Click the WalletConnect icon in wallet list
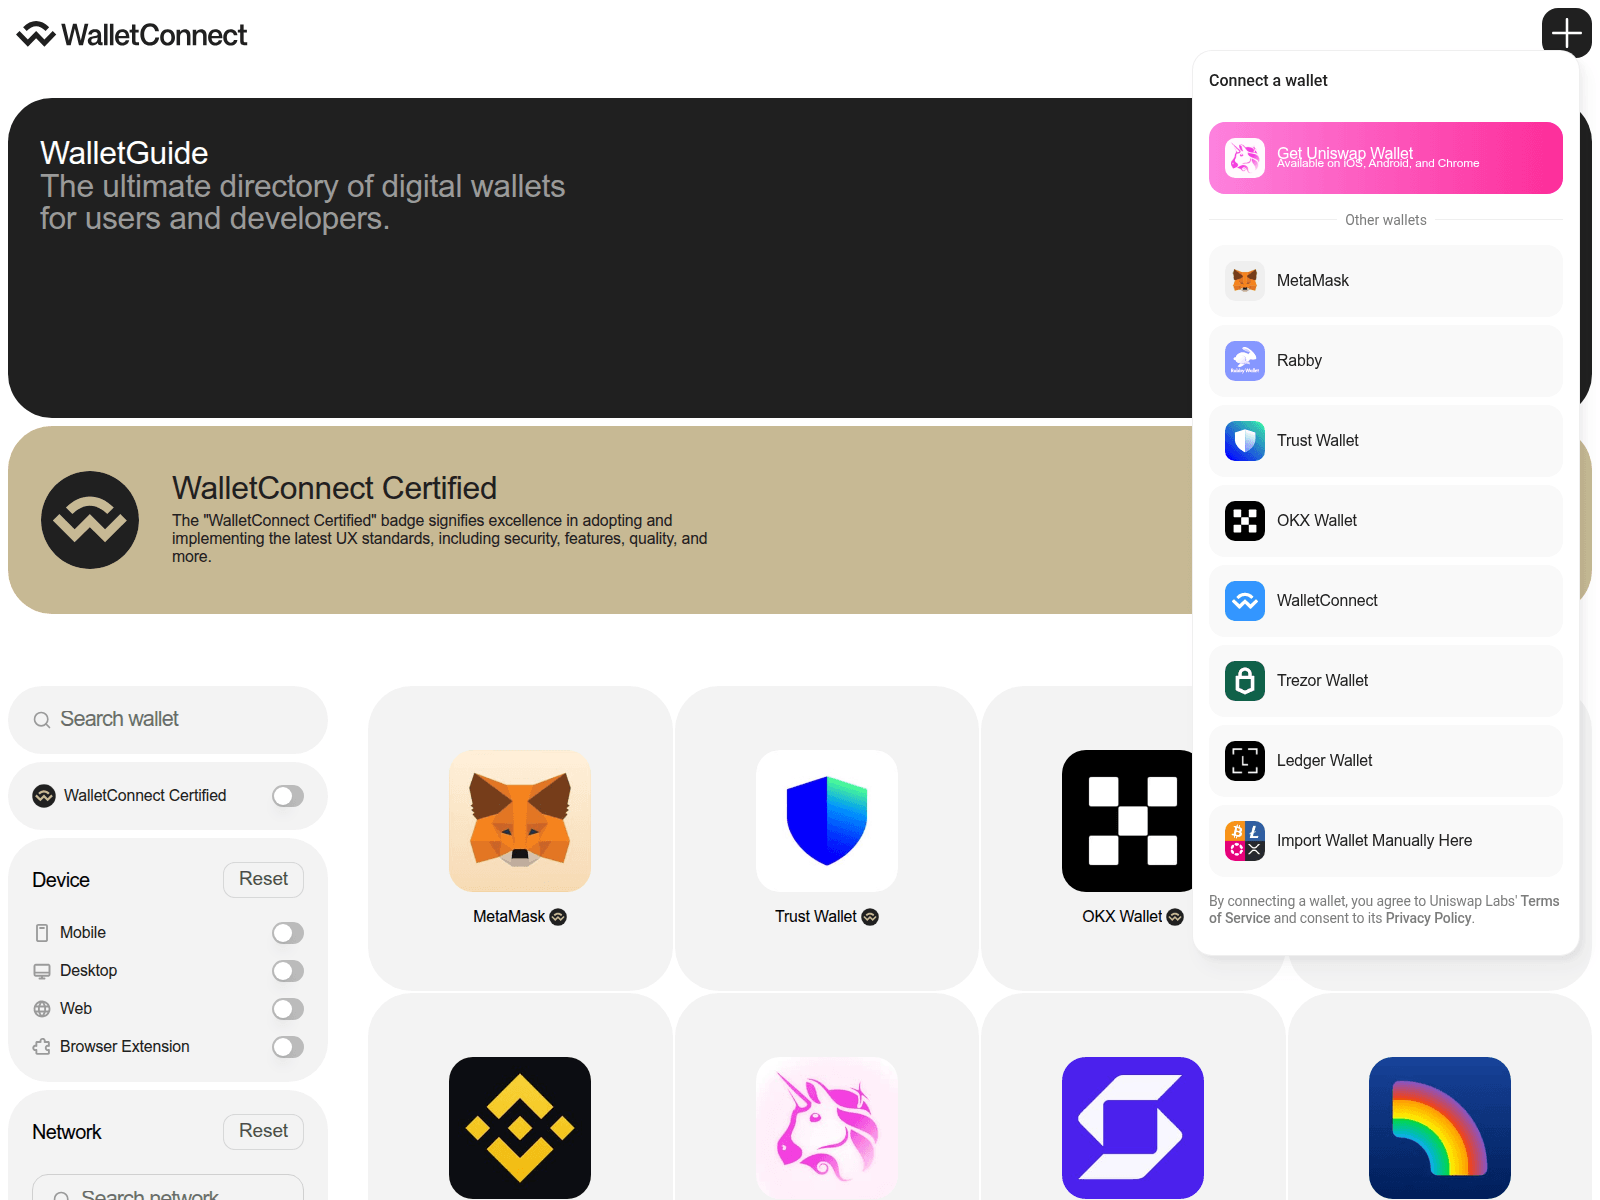1600x1200 pixels. 1245,601
